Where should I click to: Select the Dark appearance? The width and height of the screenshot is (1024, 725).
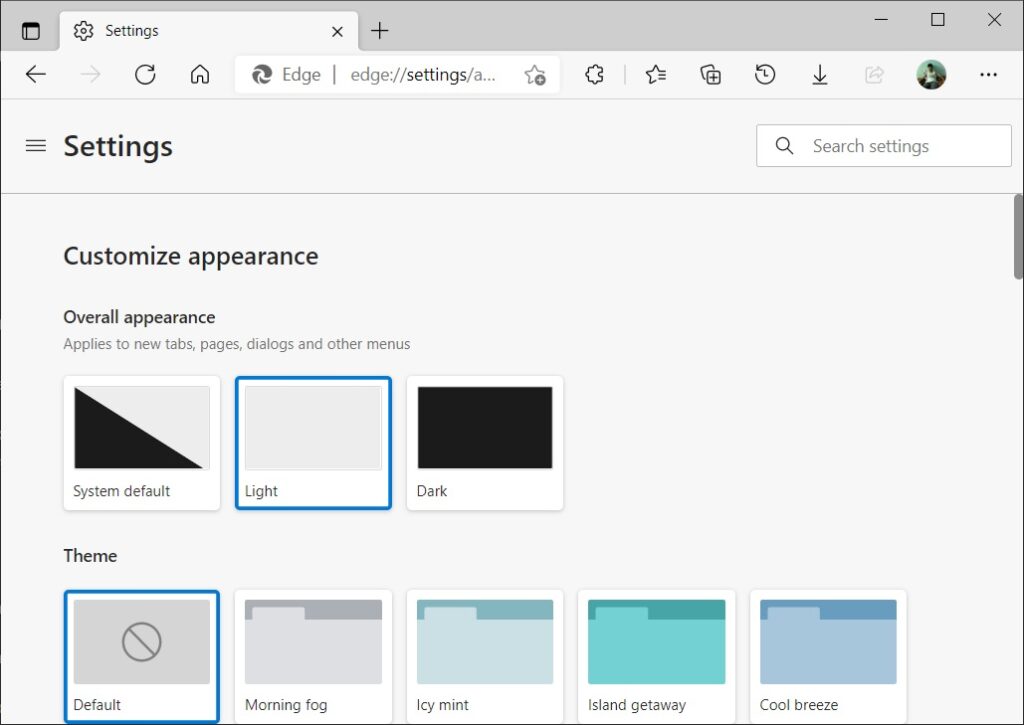pos(484,443)
